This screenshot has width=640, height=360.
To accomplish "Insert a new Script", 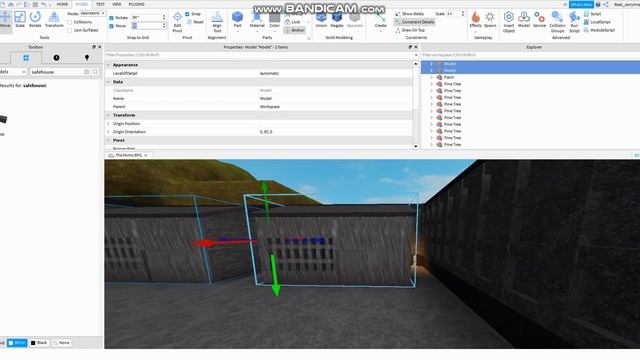I will click(x=592, y=14).
